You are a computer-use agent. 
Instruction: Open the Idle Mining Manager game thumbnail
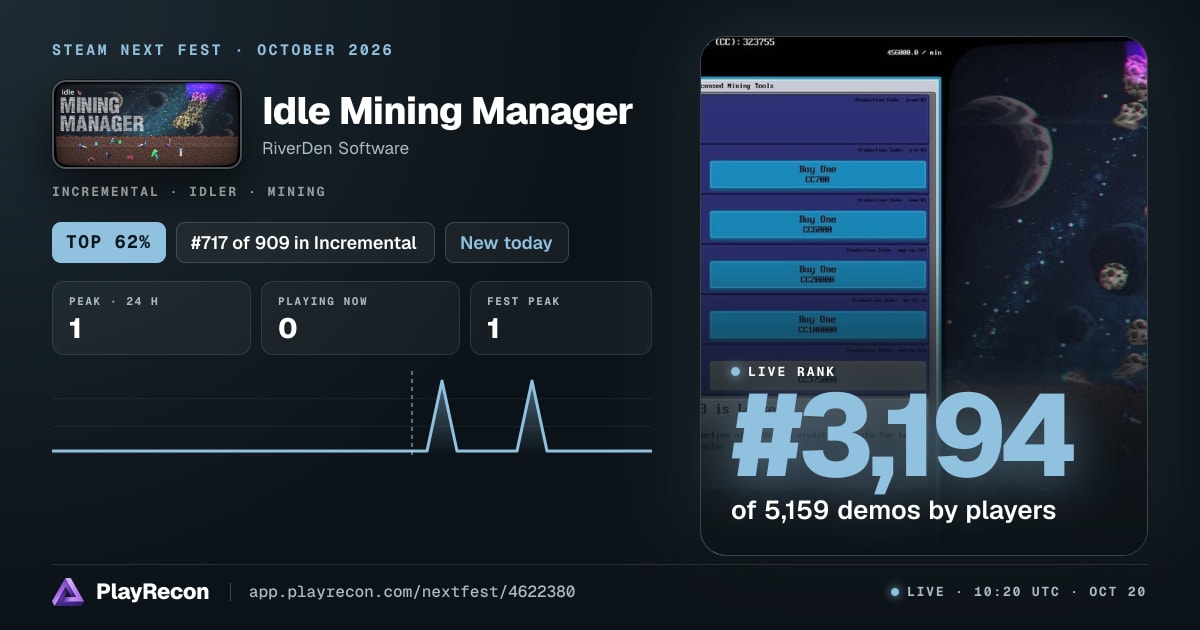147,124
